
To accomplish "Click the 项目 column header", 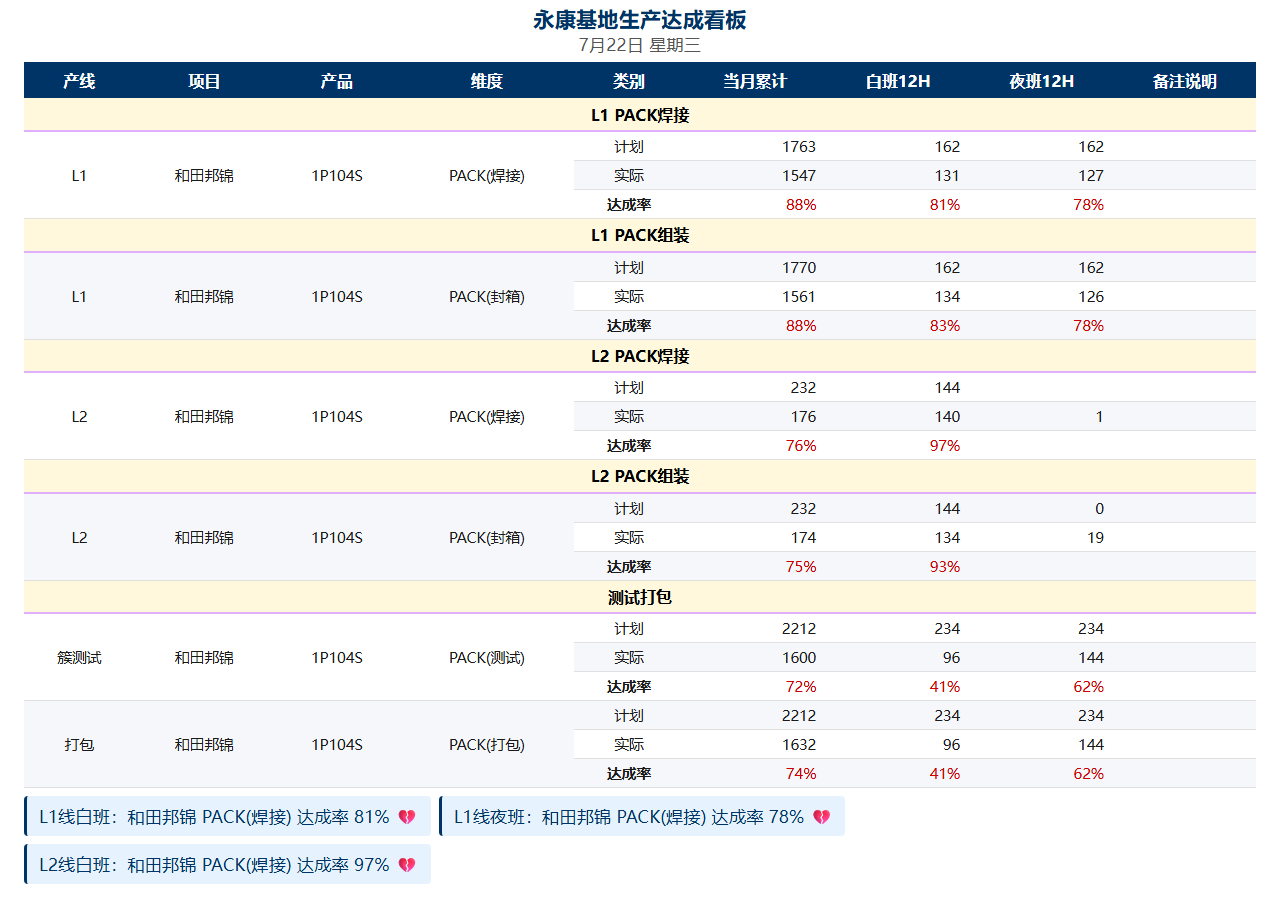I will point(204,81).
